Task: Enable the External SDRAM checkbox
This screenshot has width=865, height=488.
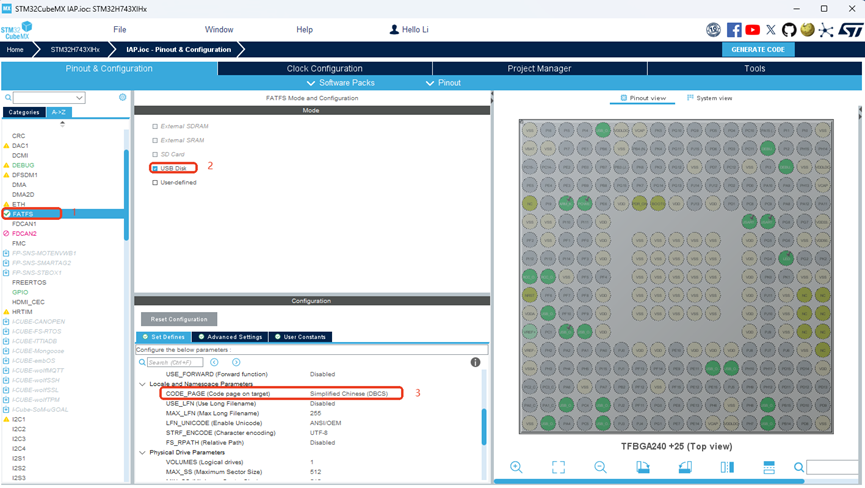Action: tap(155, 126)
